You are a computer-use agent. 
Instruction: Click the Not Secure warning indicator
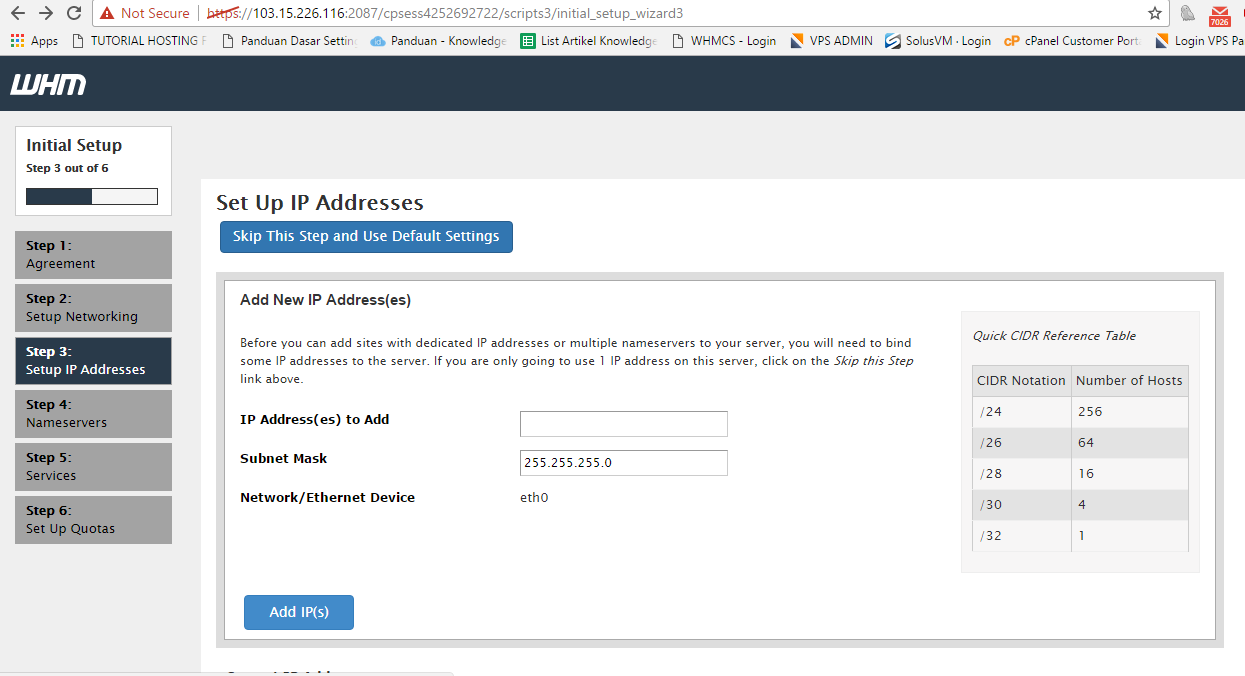click(144, 14)
